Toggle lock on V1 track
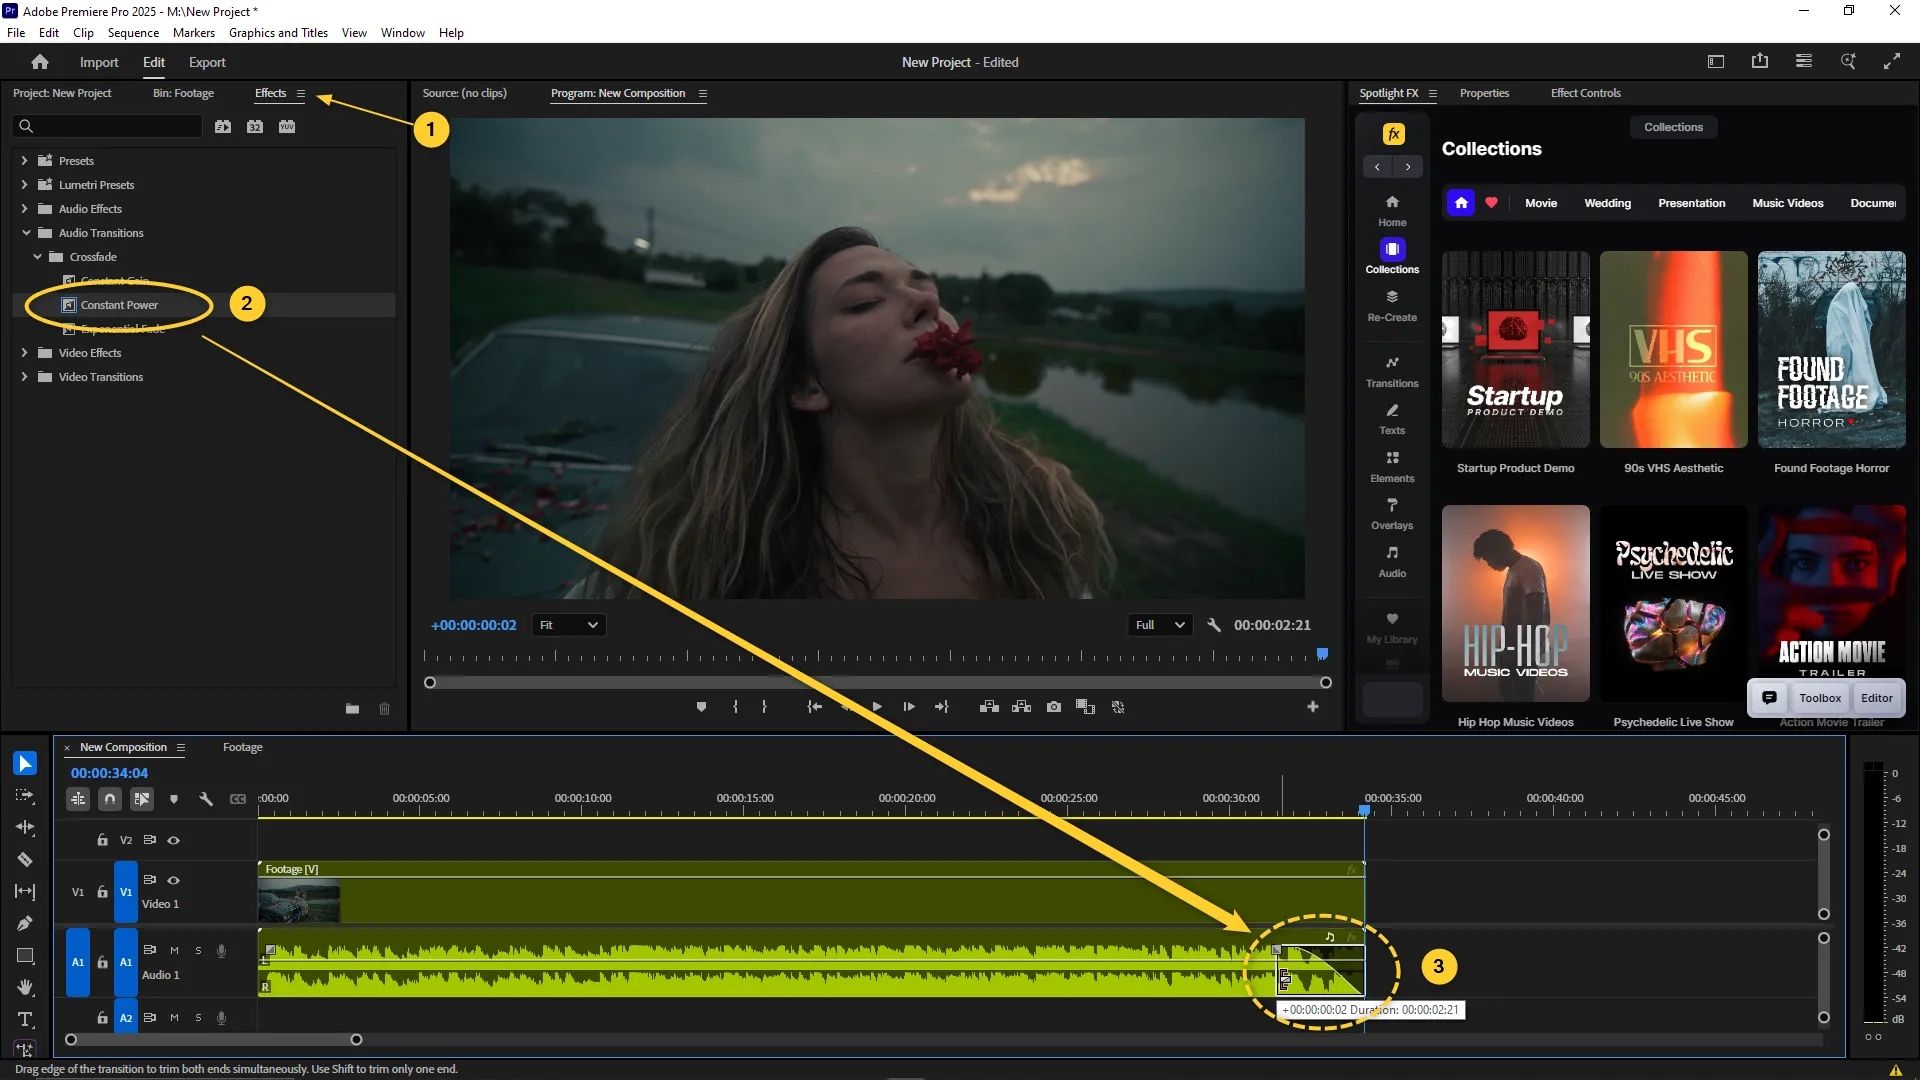1920x1080 pixels. [102, 892]
